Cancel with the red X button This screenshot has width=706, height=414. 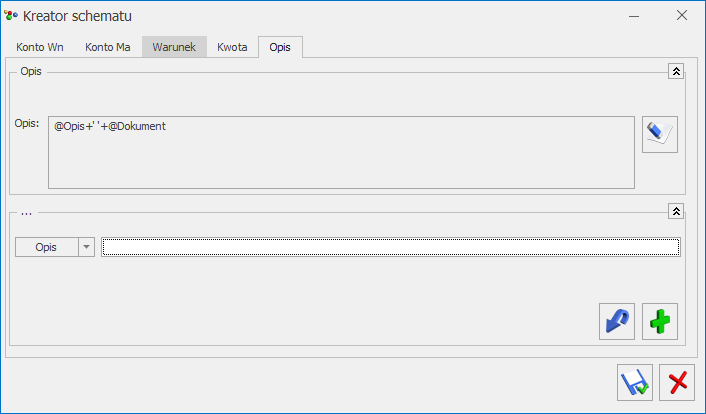pyautogui.click(x=677, y=382)
